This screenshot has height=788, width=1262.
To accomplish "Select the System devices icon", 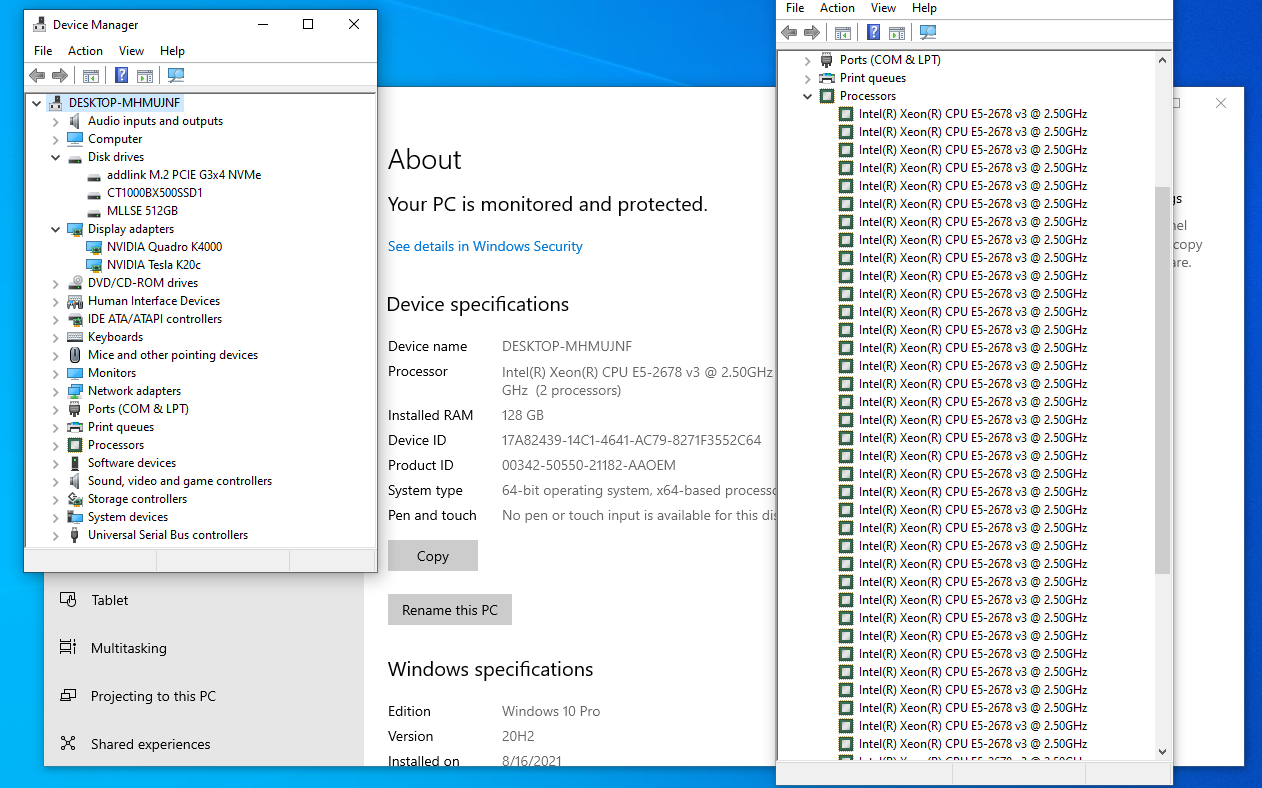I will tap(75, 517).
